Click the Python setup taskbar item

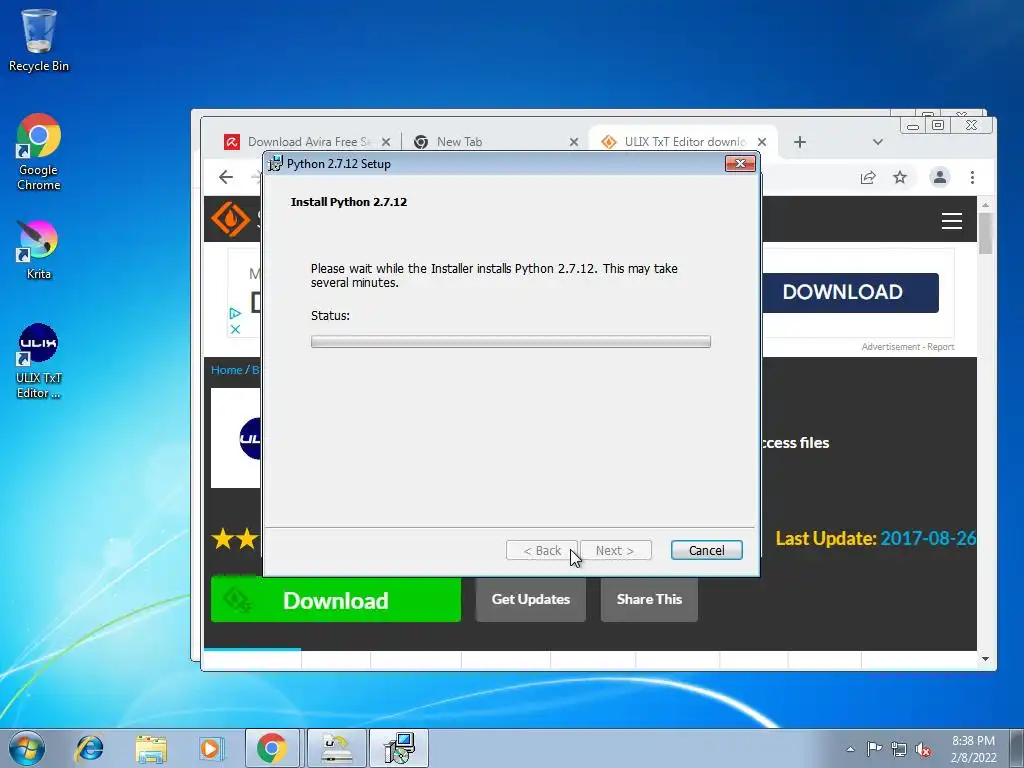coord(399,748)
